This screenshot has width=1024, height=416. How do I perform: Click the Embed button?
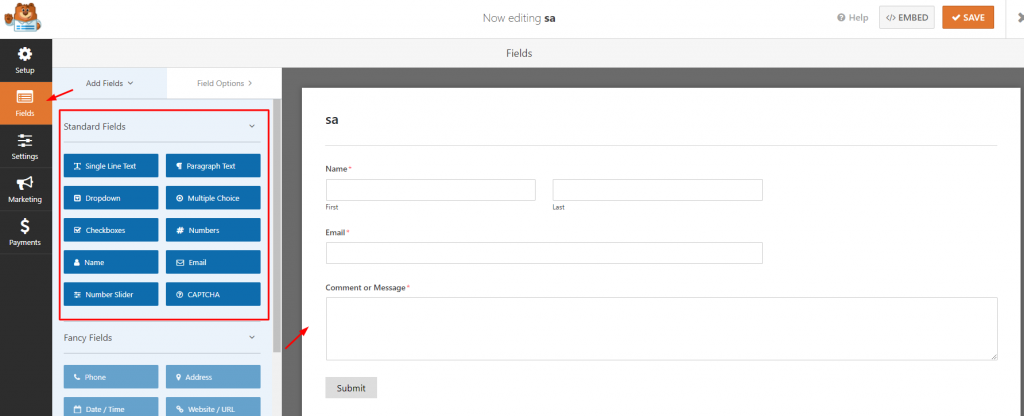click(x=907, y=18)
